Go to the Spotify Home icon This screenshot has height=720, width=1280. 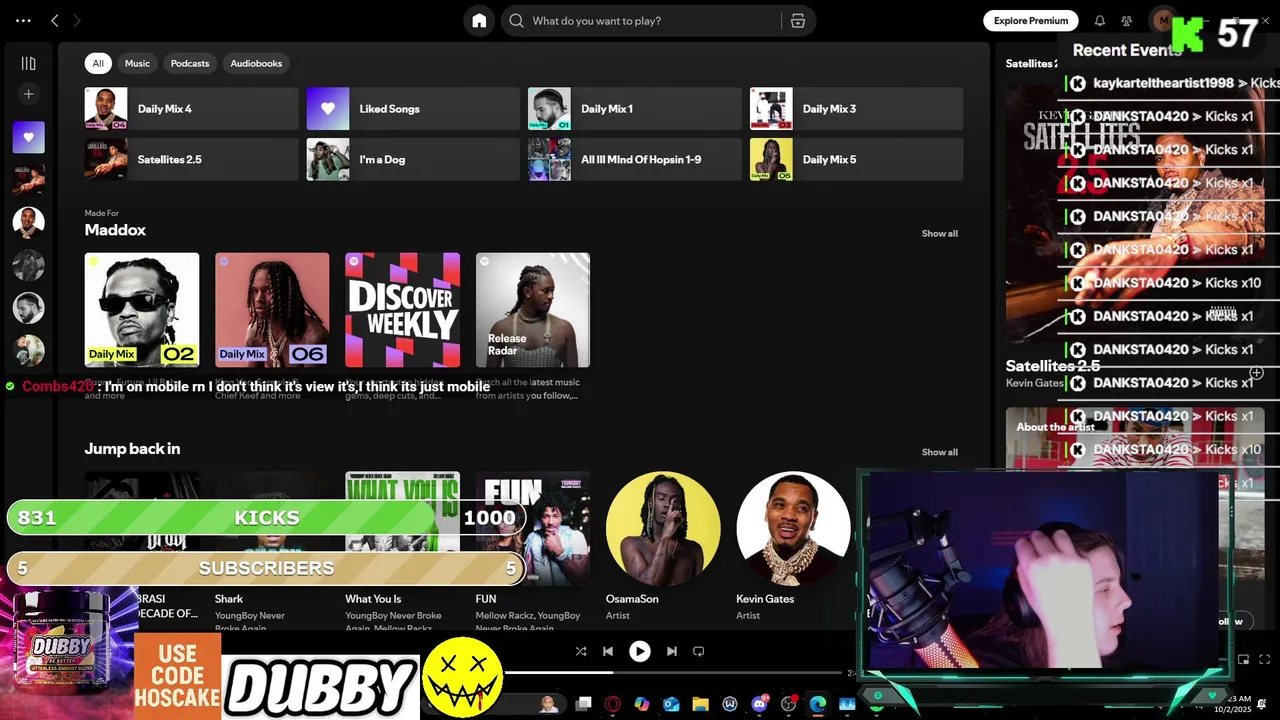pos(479,20)
